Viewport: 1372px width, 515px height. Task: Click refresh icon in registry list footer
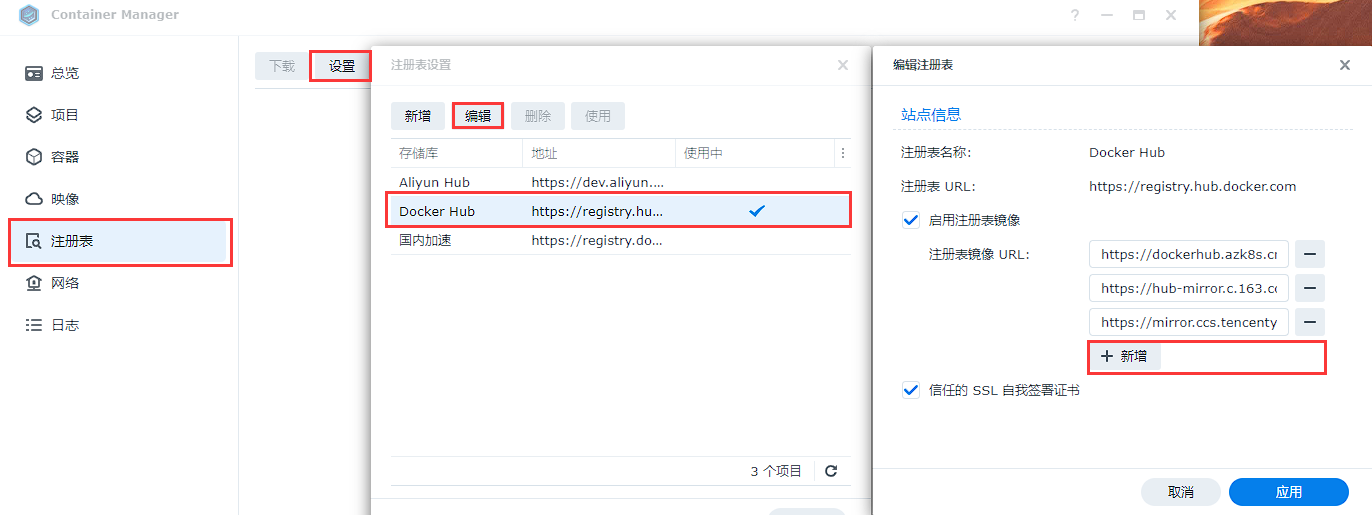831,471
